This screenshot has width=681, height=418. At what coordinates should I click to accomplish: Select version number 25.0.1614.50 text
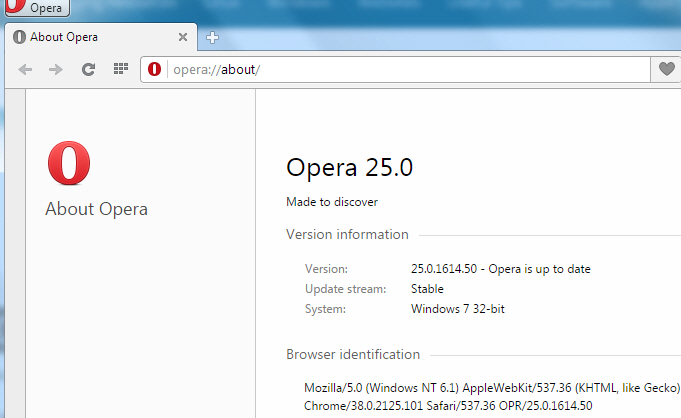pyautogui.click(x=444, y=269)
